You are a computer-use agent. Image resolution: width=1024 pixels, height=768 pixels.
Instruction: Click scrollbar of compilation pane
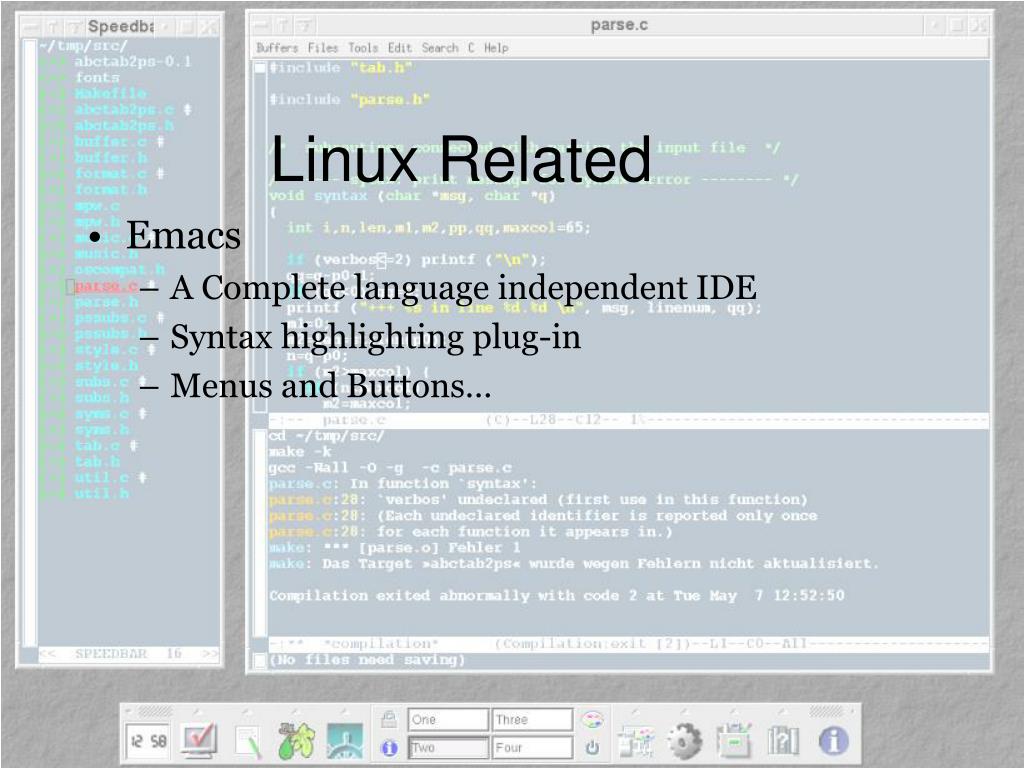260,532
